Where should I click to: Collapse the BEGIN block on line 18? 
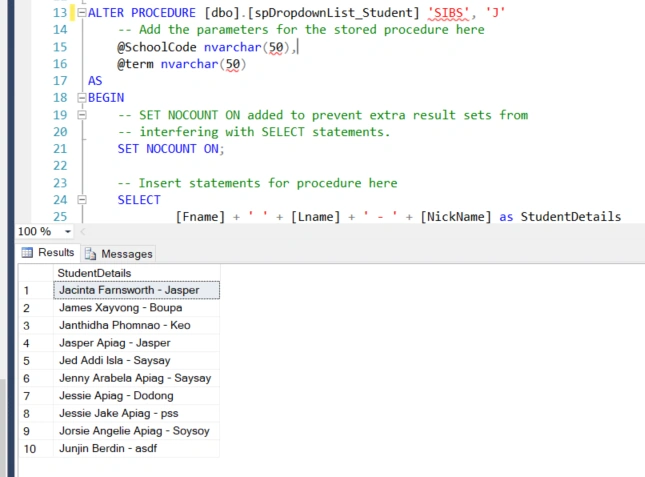tap(82, 98)
